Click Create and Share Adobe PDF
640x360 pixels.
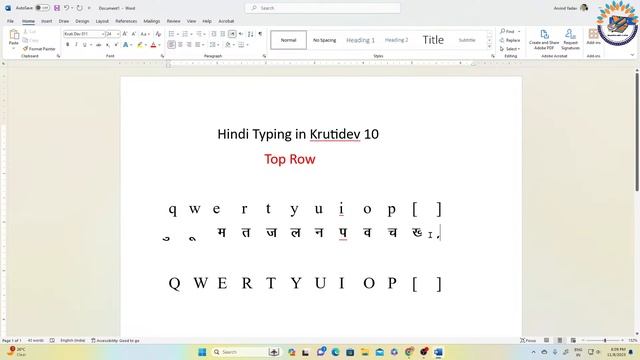point(544,40)
